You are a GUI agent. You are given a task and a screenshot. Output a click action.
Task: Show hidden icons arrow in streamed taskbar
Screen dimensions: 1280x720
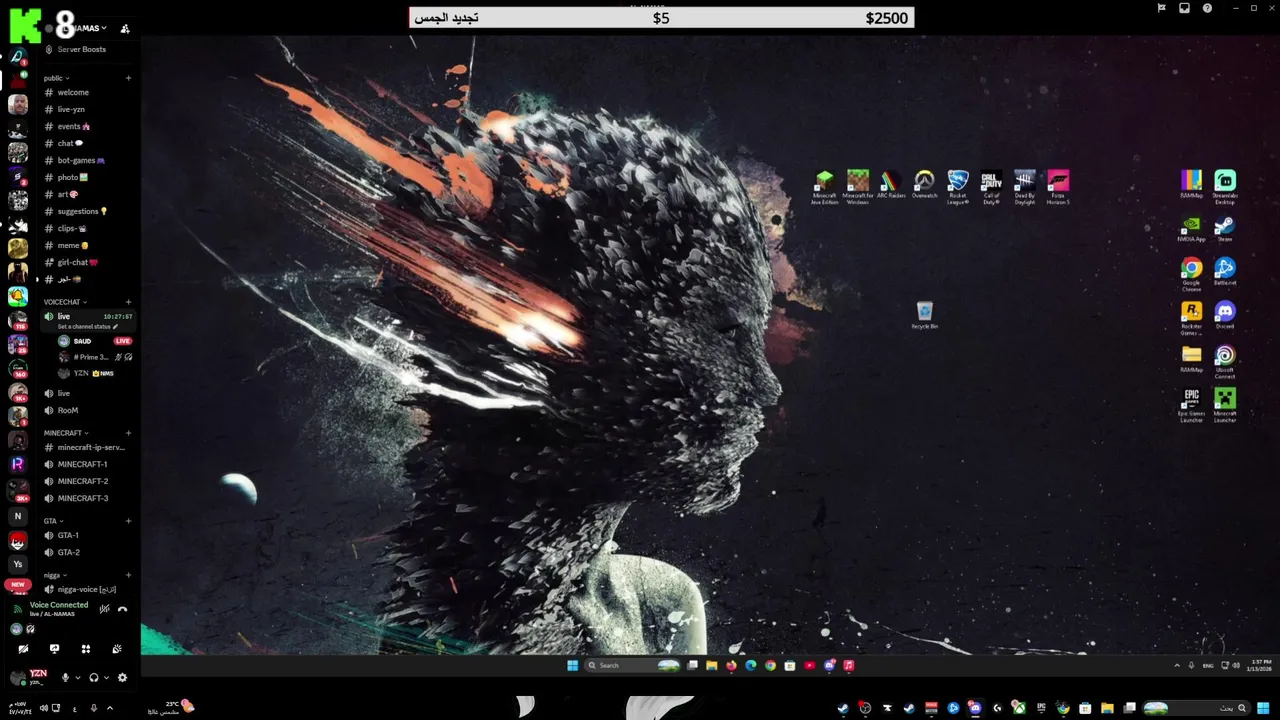click(x=1177, y=665)
